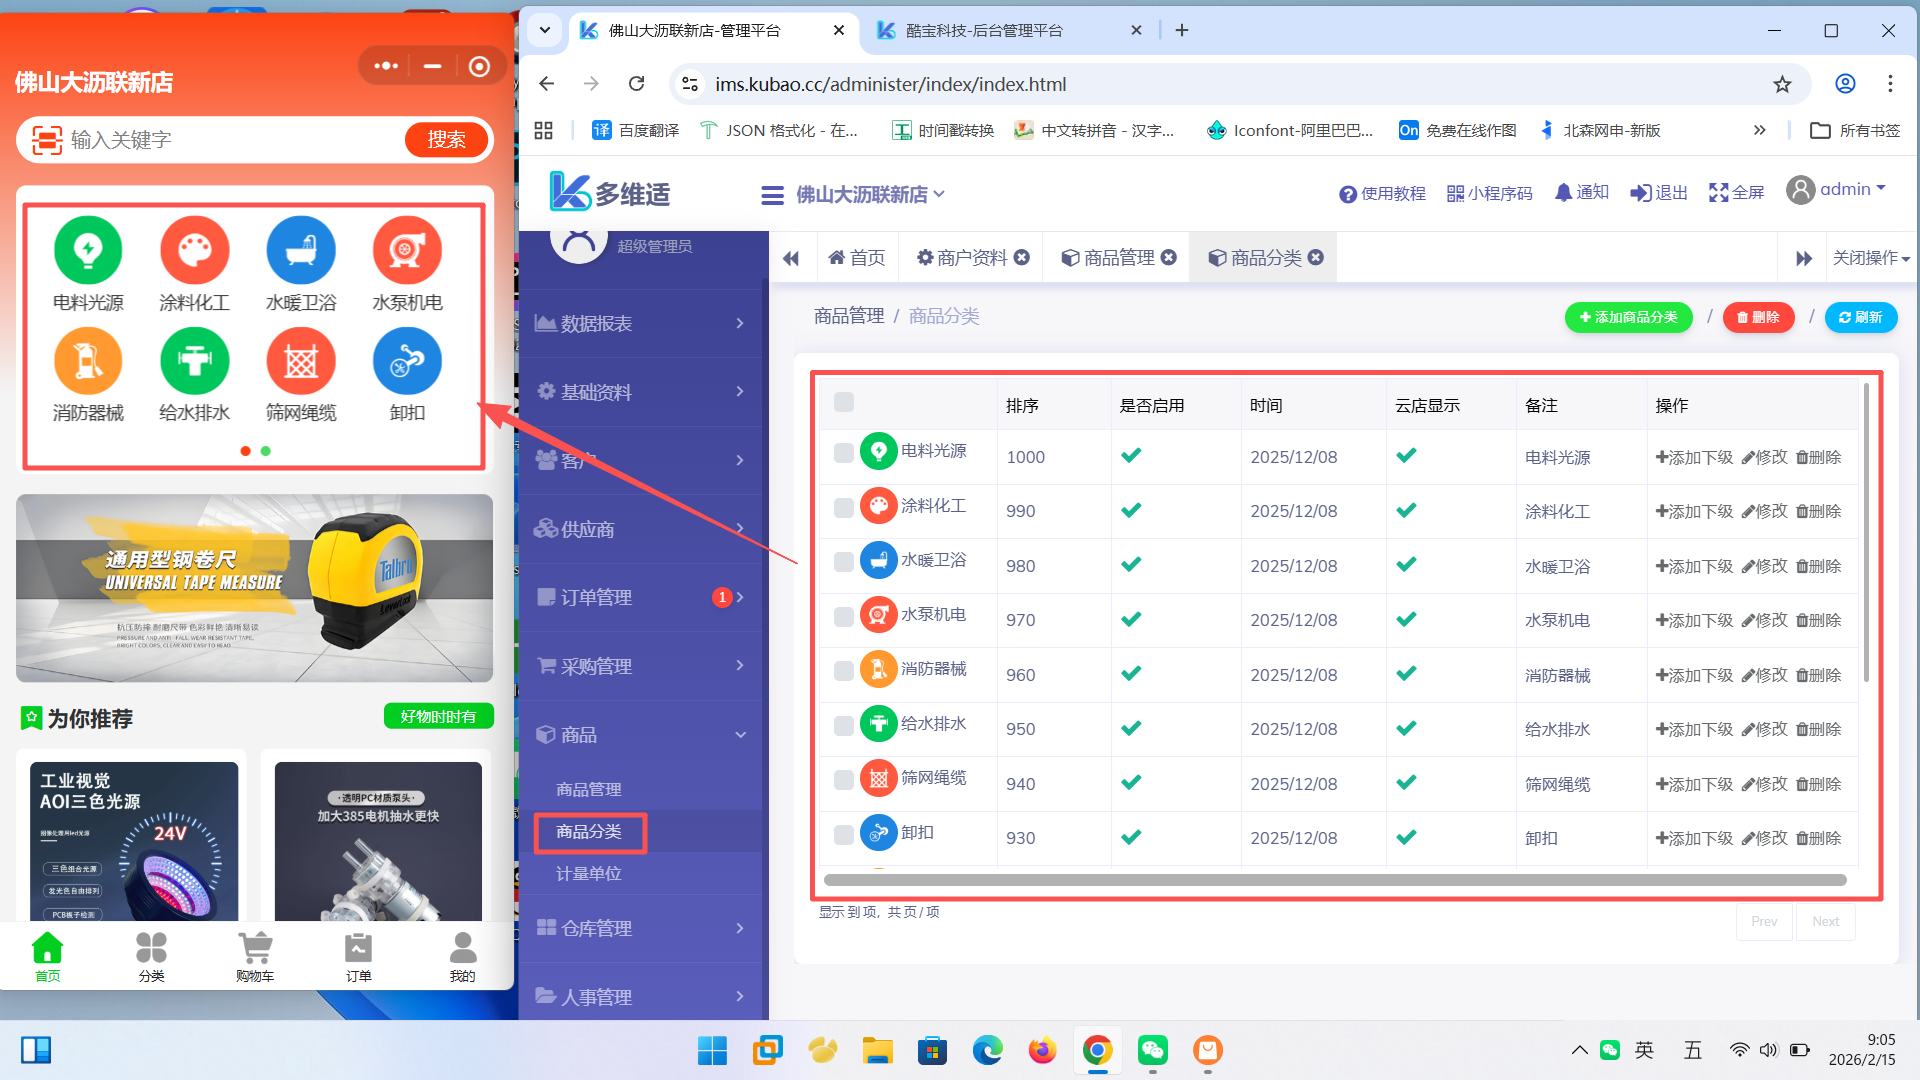Tick the checkbox for 给水排水 row

pos(844,726)
